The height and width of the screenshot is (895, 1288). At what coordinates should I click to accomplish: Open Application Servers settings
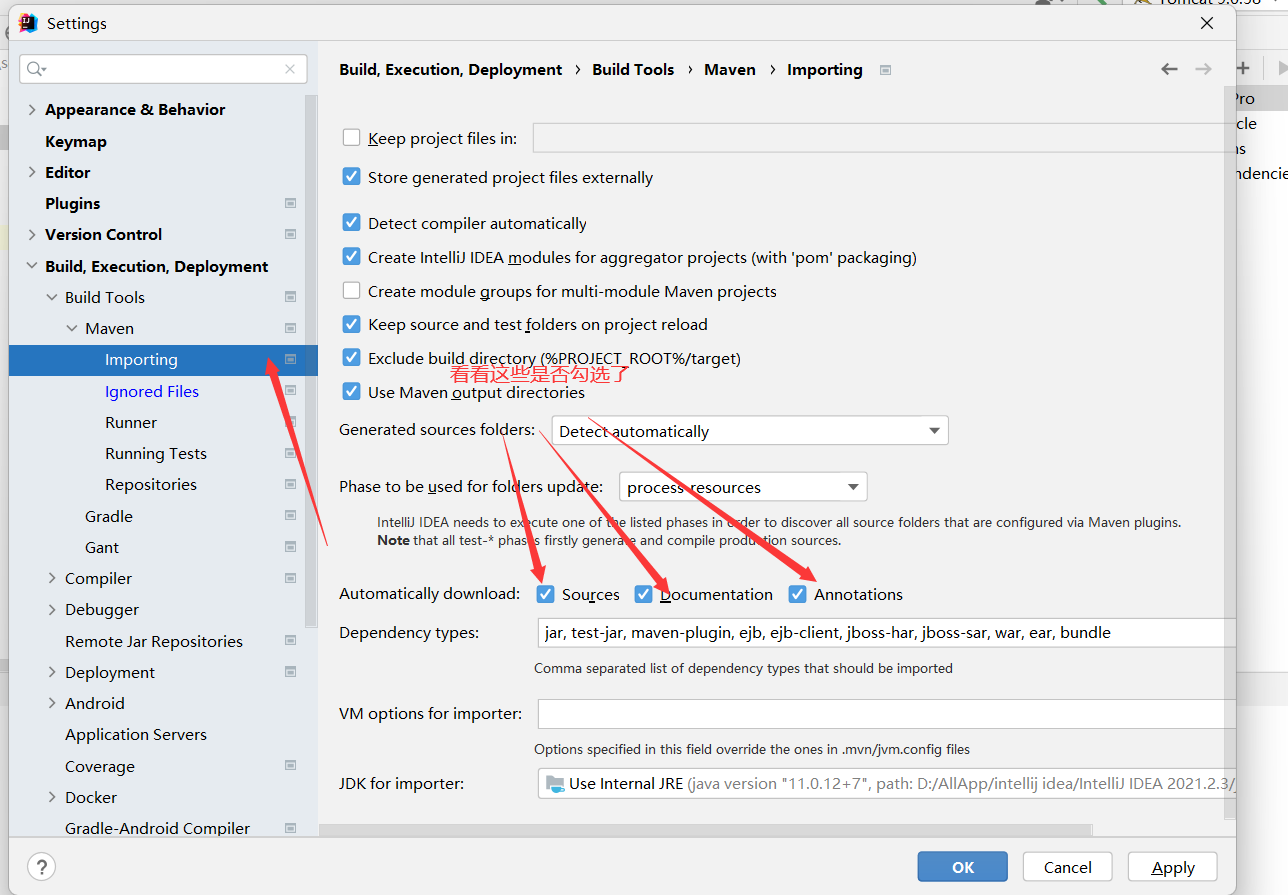click(136, 734)
